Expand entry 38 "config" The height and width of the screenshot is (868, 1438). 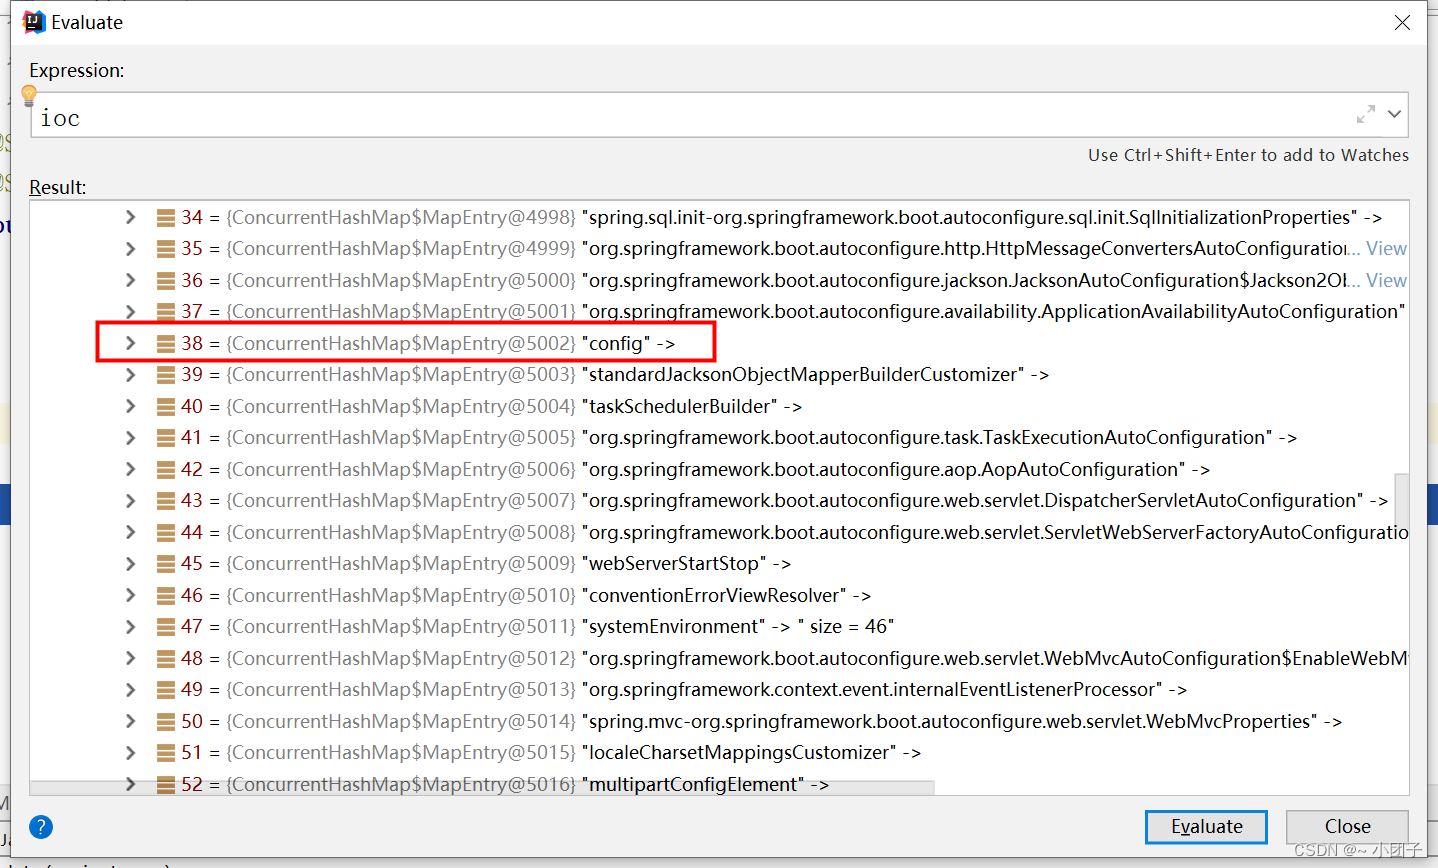[130, 343]
